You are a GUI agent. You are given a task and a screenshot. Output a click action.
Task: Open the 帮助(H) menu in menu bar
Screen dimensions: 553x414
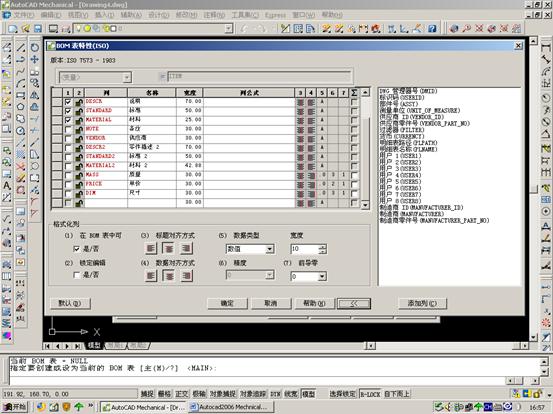click(332, 15)
